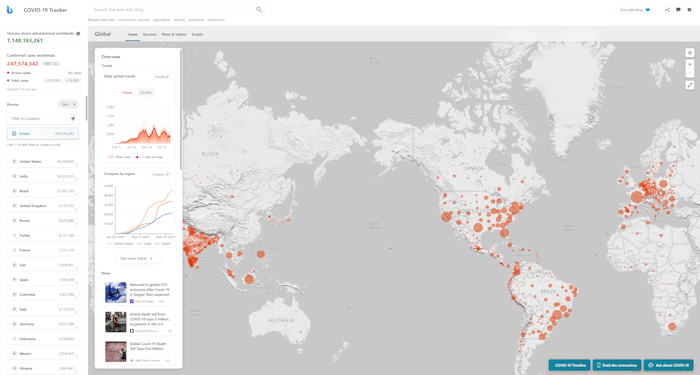
Task: Toggle Brazil line in legend
Action: coord(163,244)
